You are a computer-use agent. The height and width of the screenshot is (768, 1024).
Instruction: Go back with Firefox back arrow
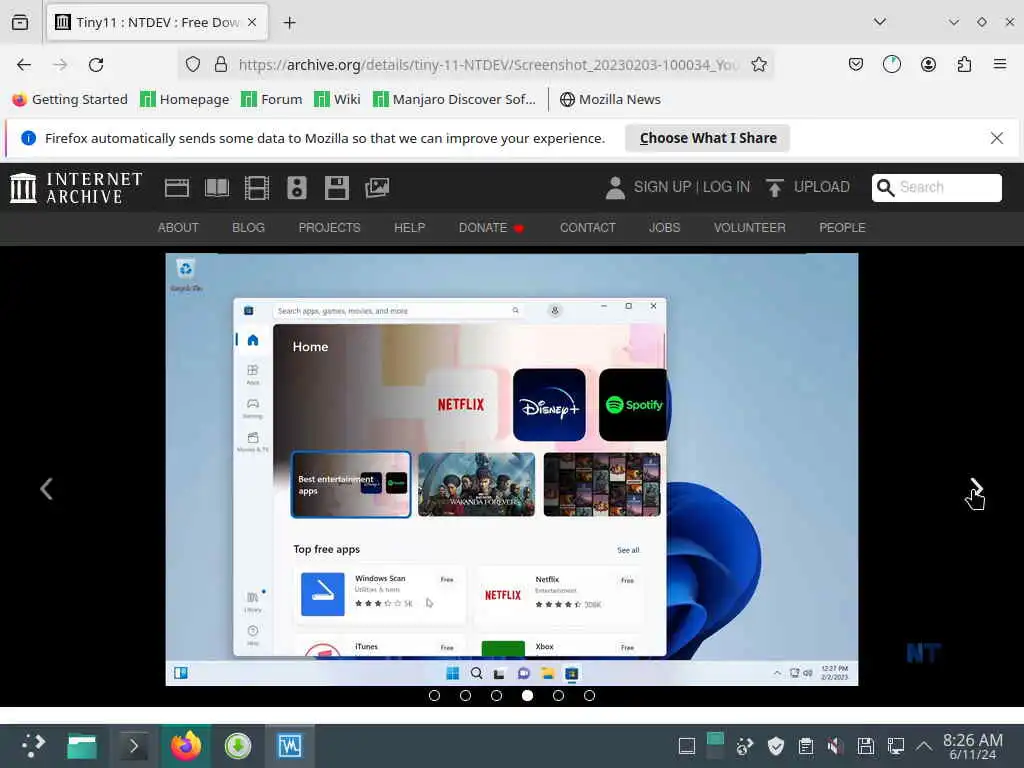[x=24, y=65]
